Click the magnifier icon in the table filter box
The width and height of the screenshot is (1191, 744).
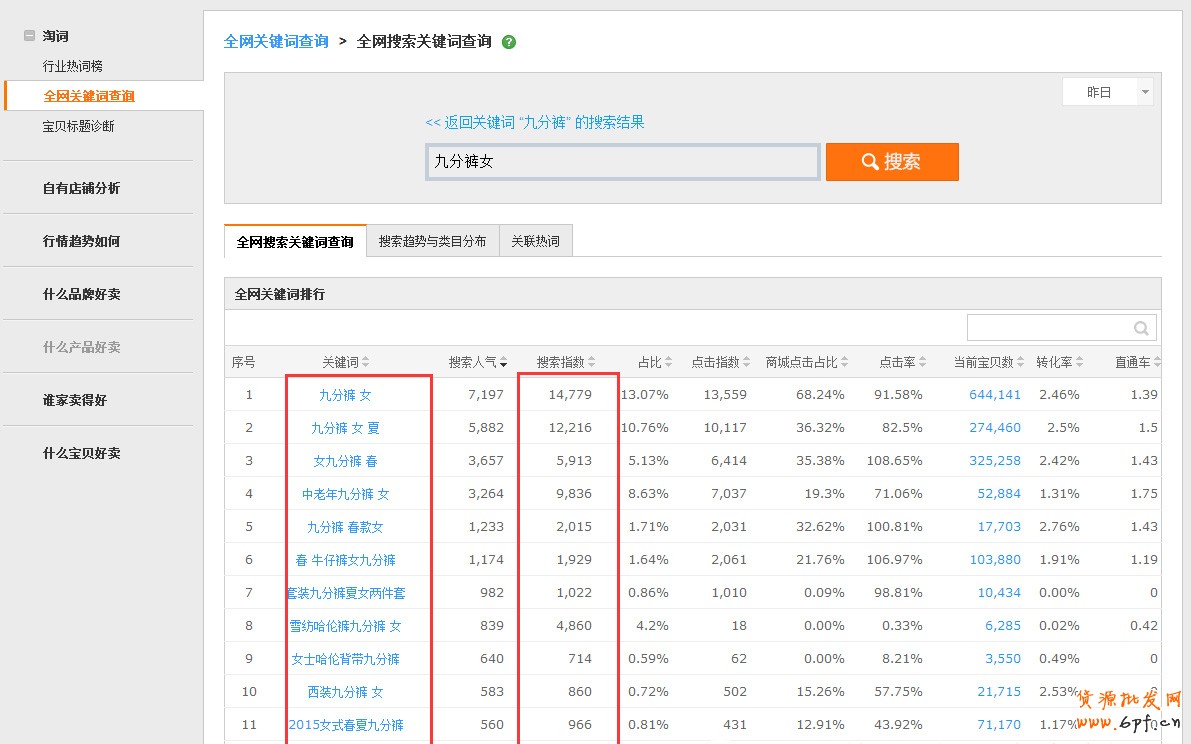point(1142,327)
